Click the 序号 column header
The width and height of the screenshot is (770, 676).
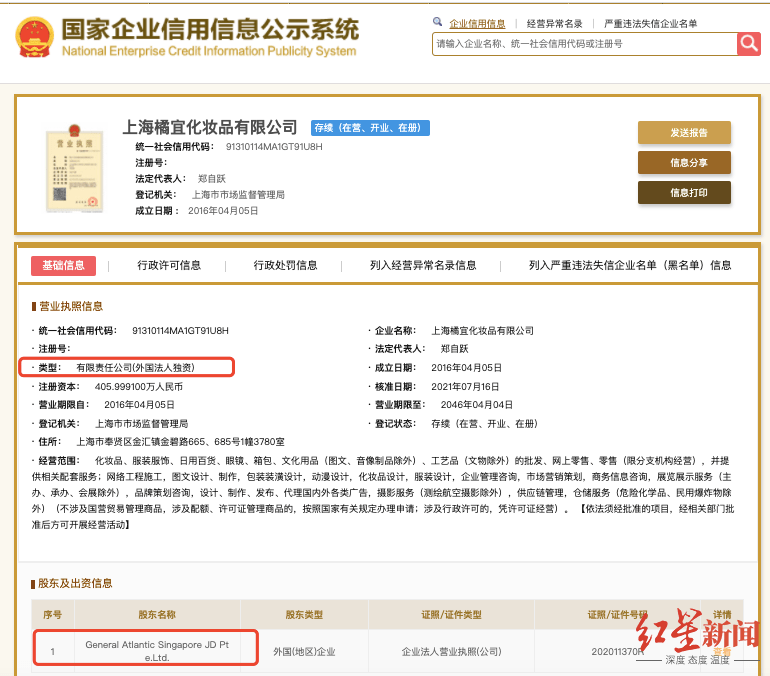[53, 615]
